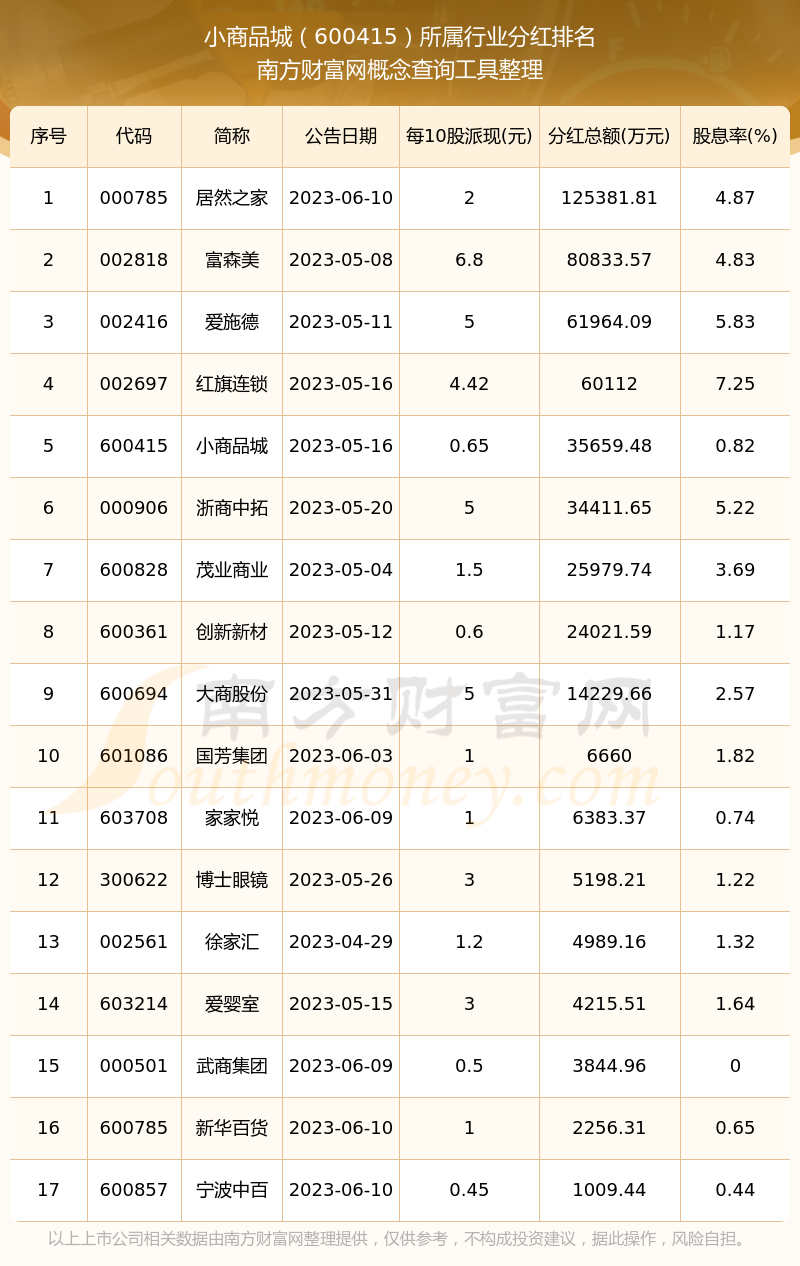
Task: Click date 2023-05-08
Action: [341, 260]
